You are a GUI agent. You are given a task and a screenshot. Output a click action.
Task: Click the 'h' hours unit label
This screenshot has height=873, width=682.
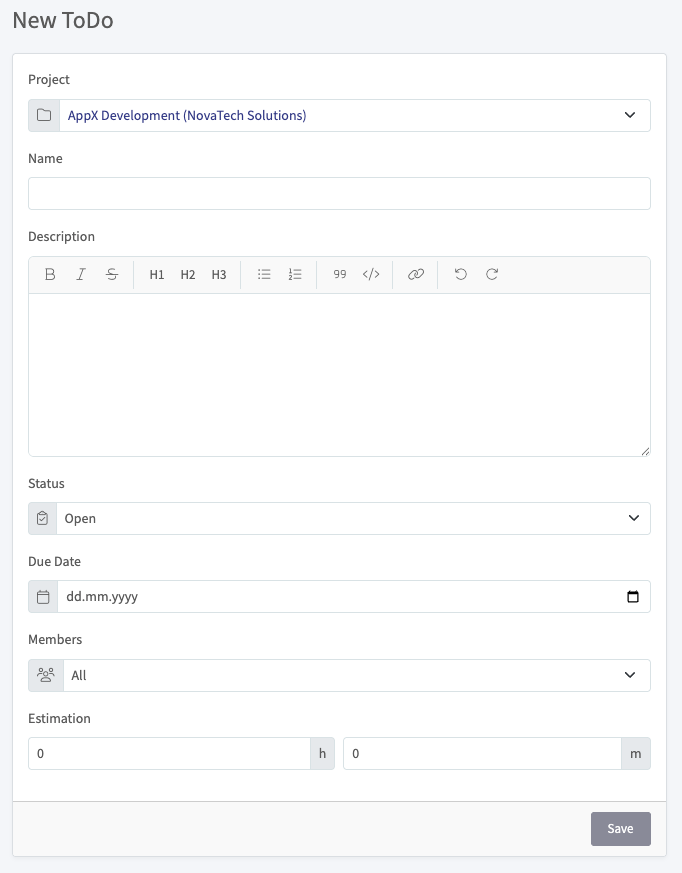tap(322, 754)
